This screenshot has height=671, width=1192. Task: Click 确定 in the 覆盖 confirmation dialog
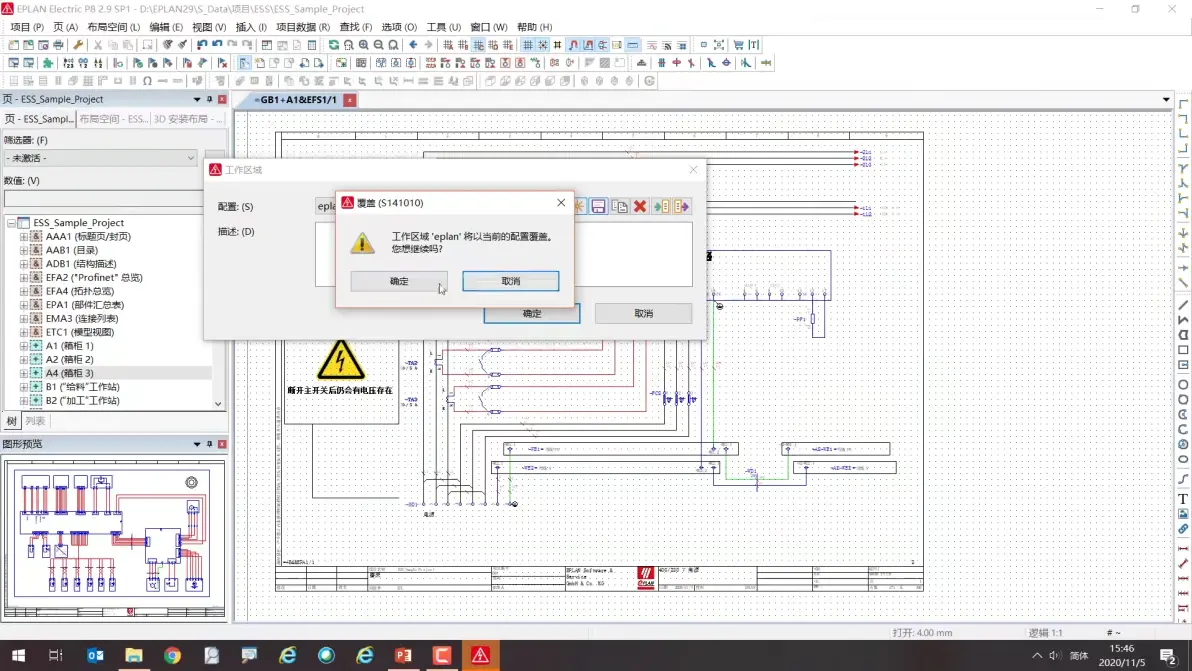coord(399,281)
